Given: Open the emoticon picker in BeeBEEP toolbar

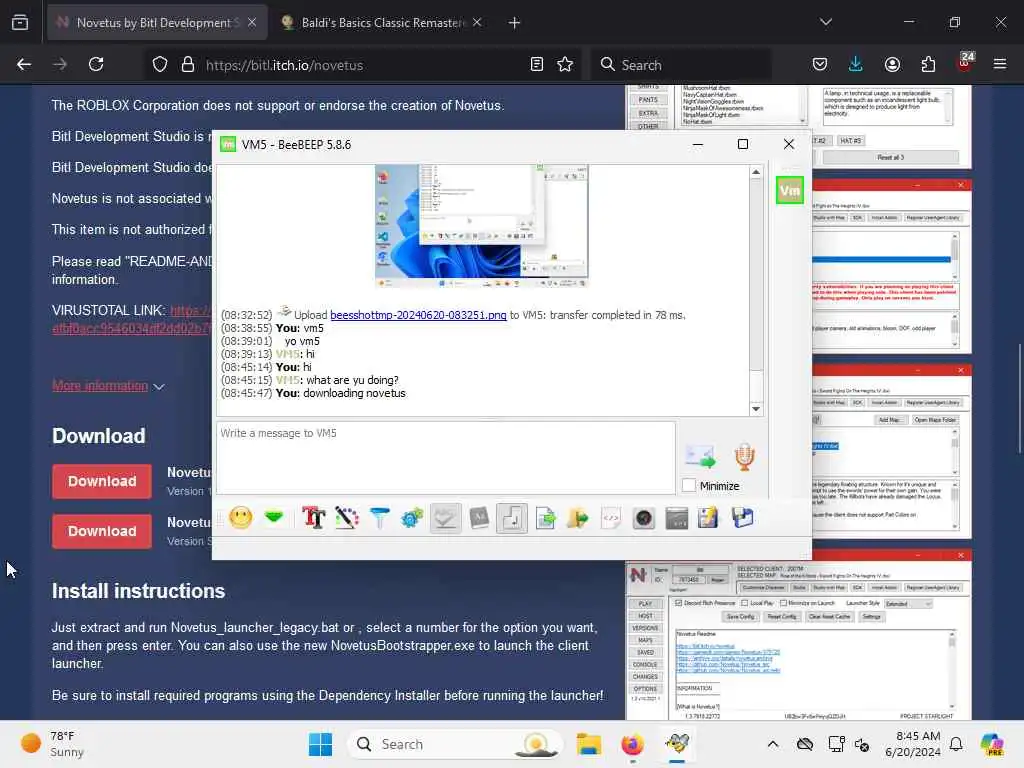Looking at the screenshot, I should (x=240, y=519).
